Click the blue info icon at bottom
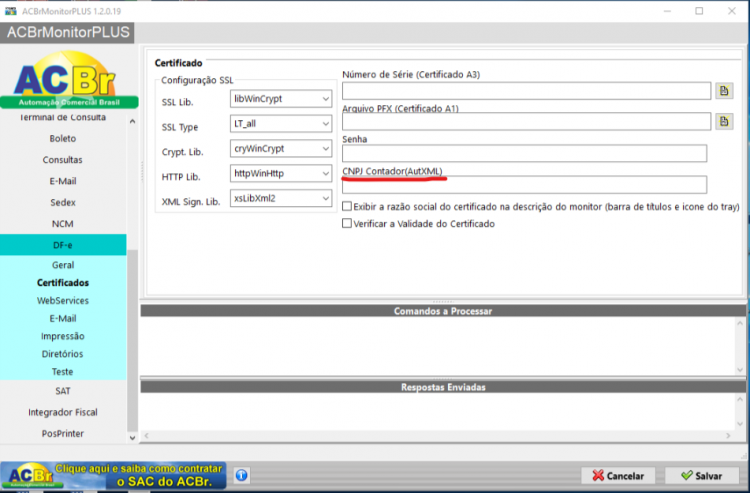750x493 pixels. point(242,475)
